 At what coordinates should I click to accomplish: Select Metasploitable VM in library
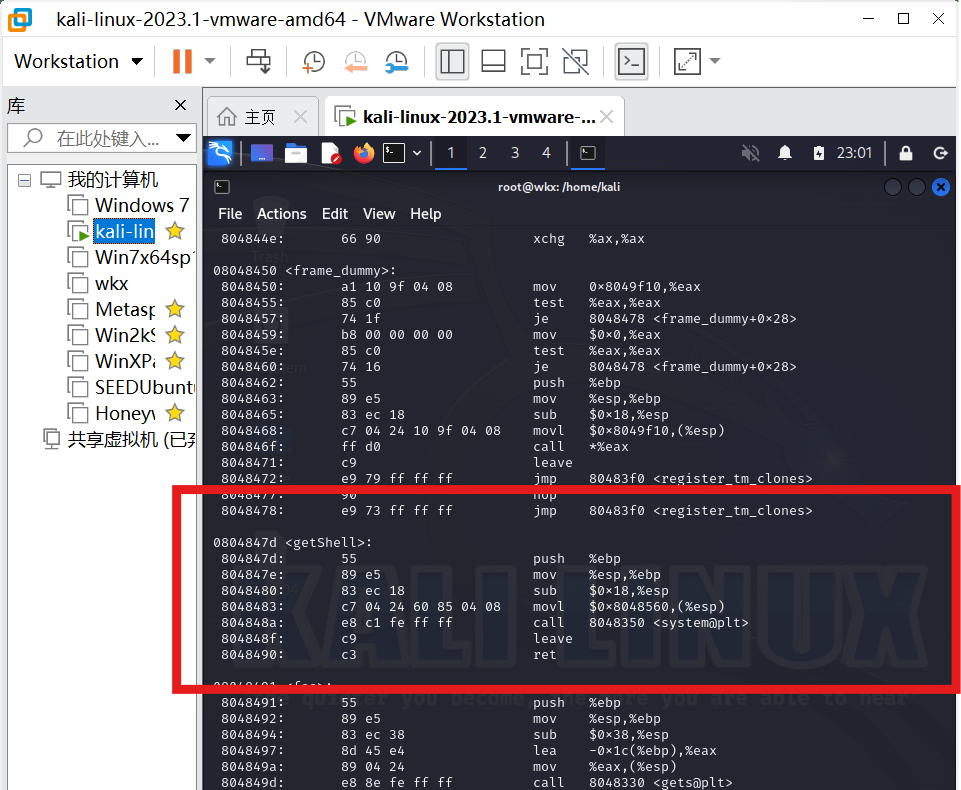[x=112, y=309]
